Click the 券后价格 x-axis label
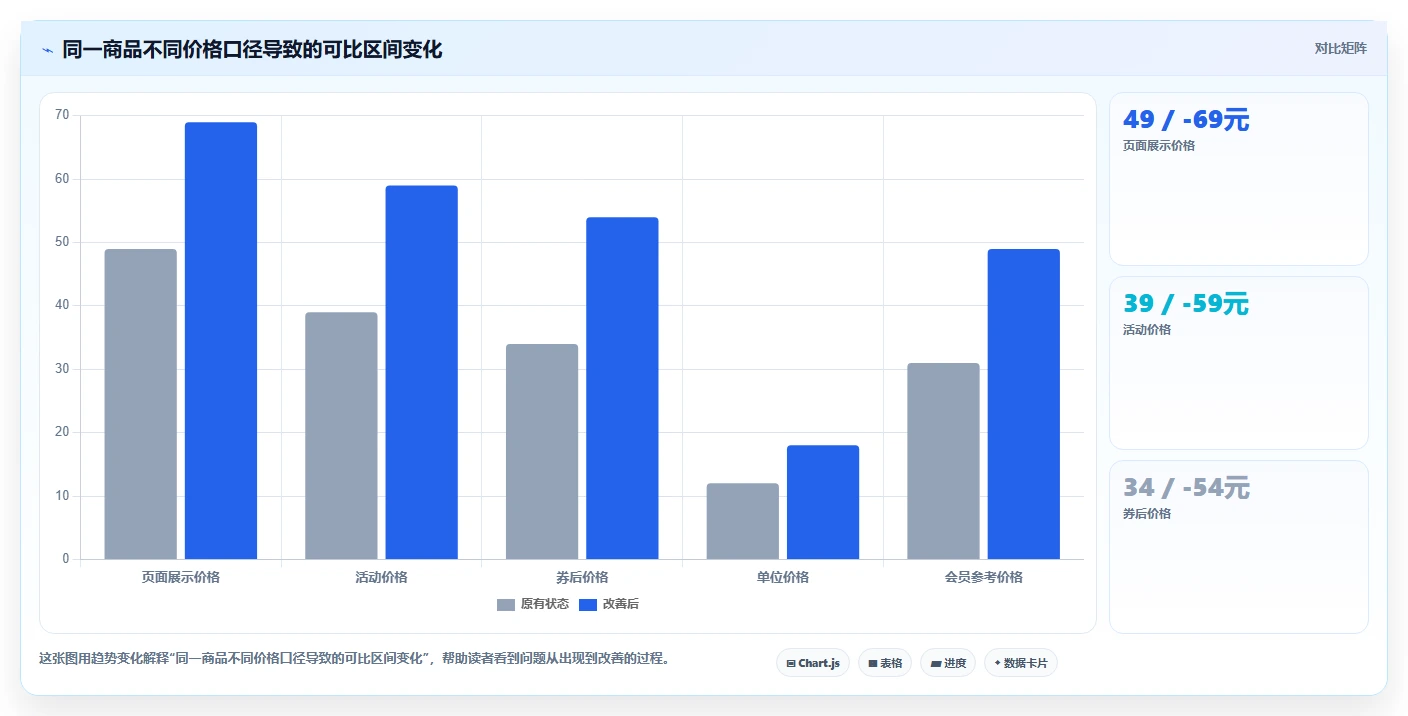This screenshot has width=1408, height=716. pos(582,577)
